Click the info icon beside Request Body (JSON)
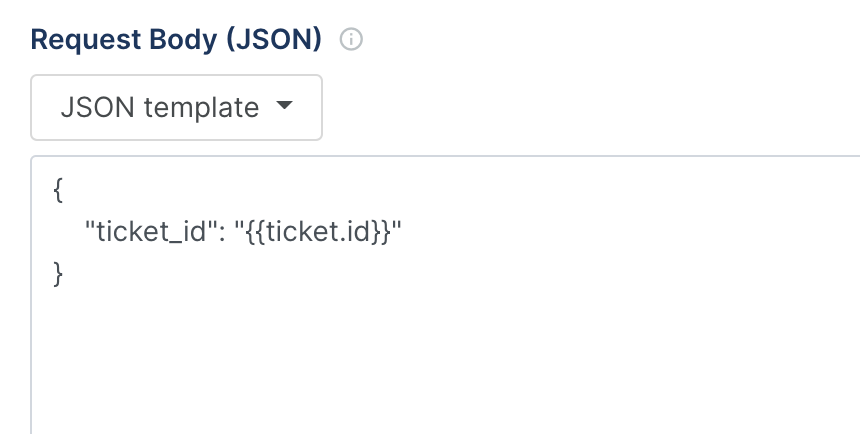This screenshot has width=860, height=434. pyautogui.click(x=351, y=40)
